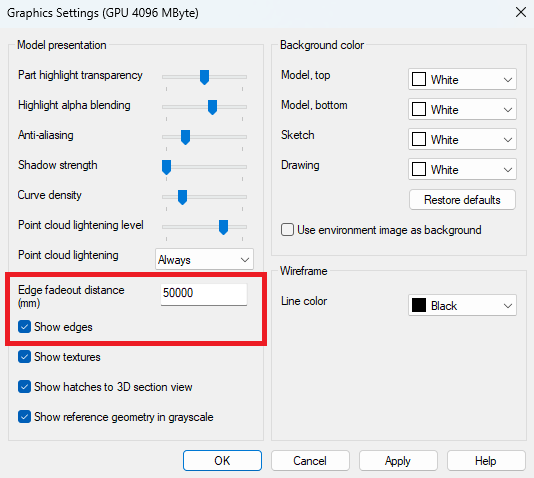Open the Point cloud lightening dropdown
This screenshot has height=478, width=534.
click(x=204, y=259)
